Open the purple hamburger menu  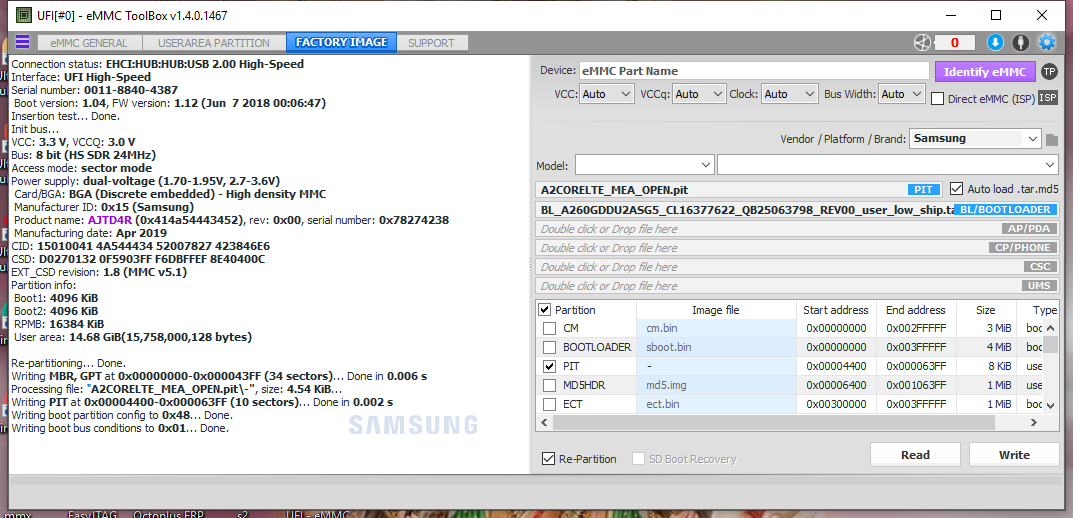click(23, 42)
